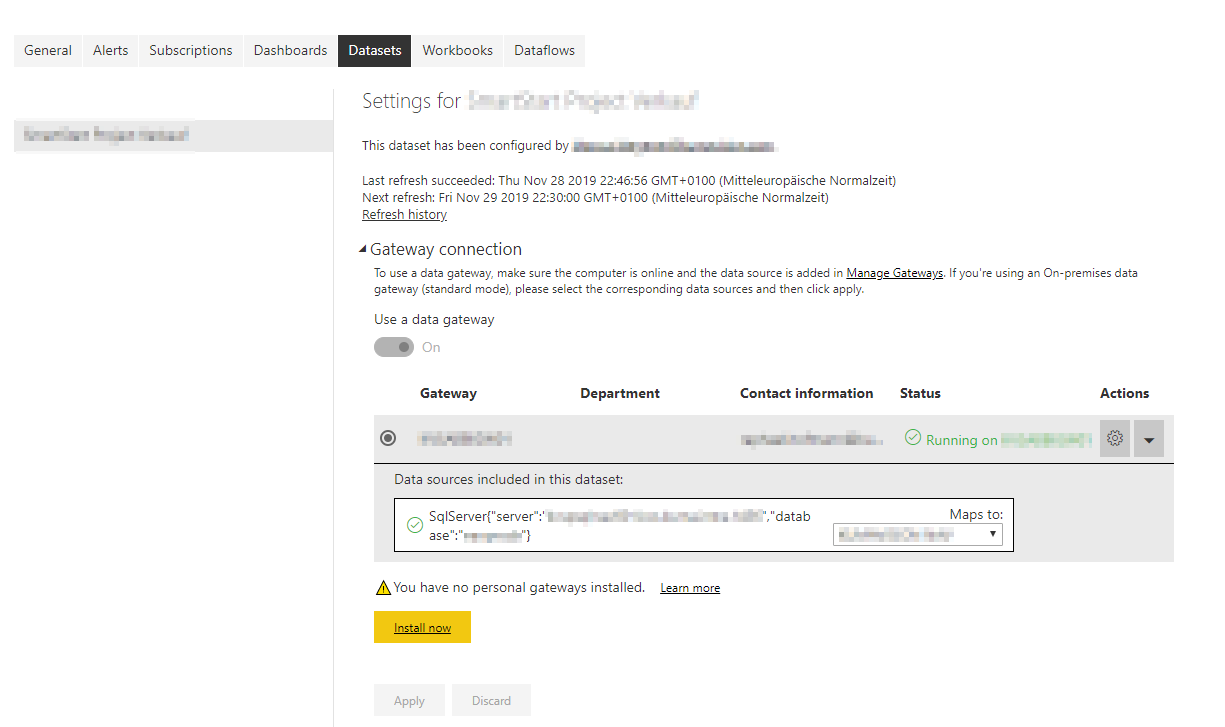Click the Discard button
The height and width of the screenshot is (727, 1225).
(491, 700)
